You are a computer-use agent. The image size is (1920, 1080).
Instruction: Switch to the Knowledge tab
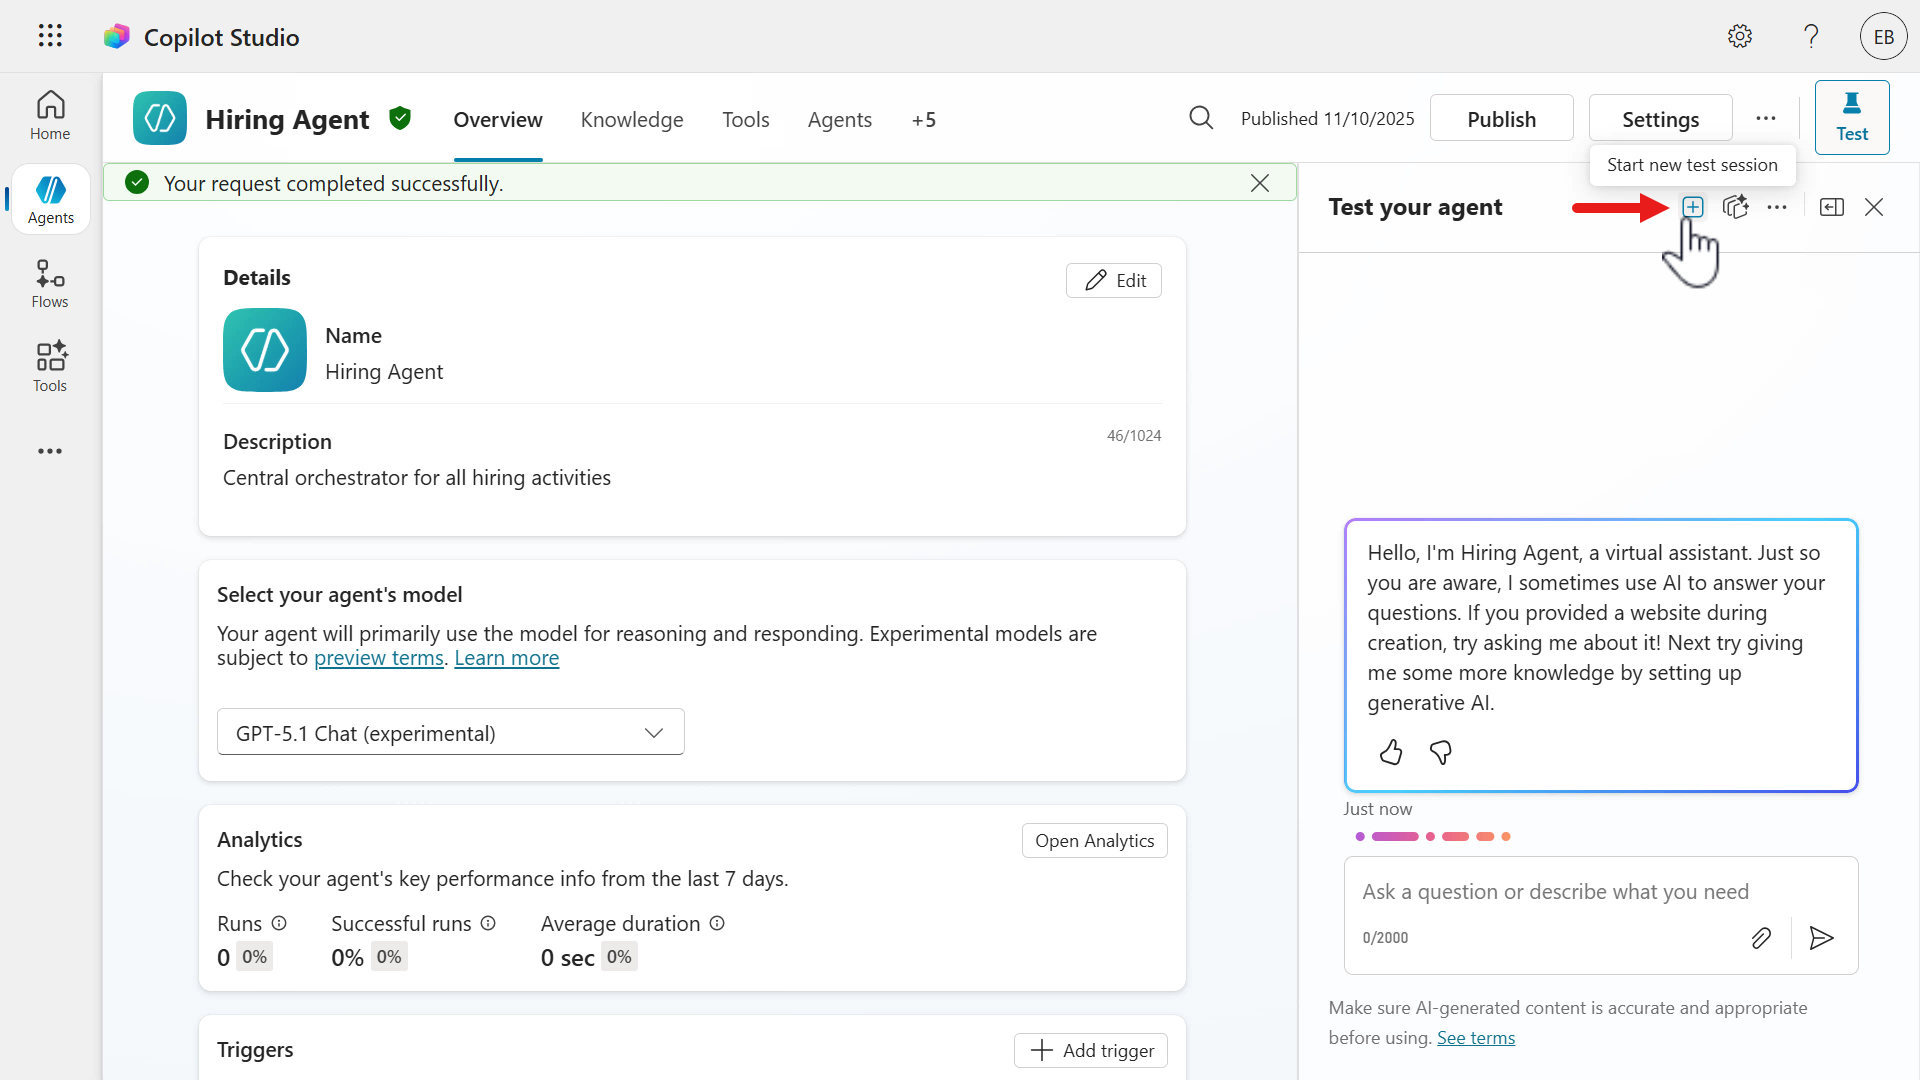pos(631,120)
